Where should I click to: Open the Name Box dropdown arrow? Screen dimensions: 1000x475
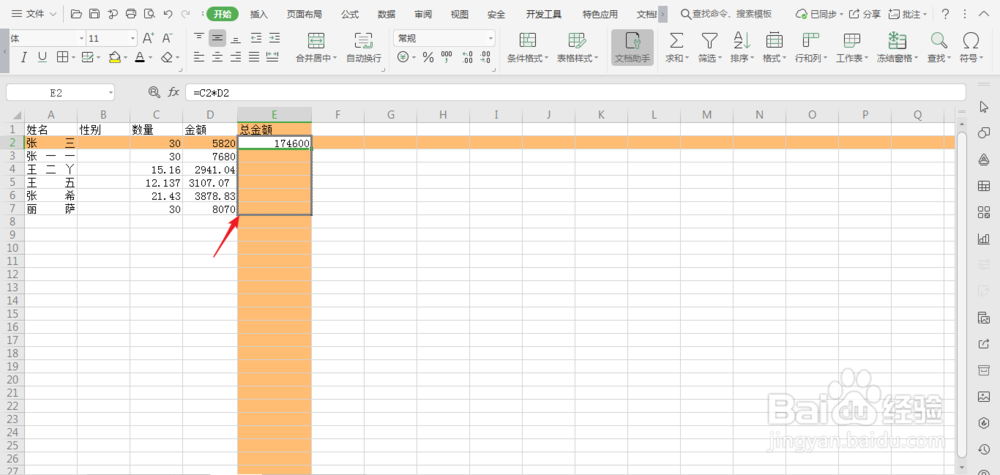[x=111, y=93]
